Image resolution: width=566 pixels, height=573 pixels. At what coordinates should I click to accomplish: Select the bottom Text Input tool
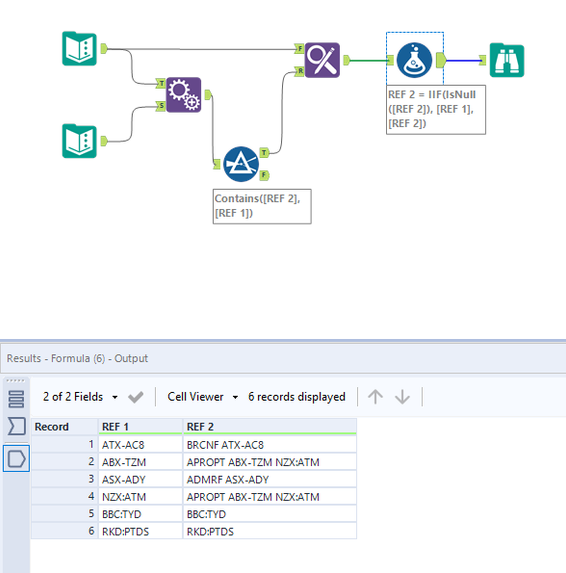(79, 141)
